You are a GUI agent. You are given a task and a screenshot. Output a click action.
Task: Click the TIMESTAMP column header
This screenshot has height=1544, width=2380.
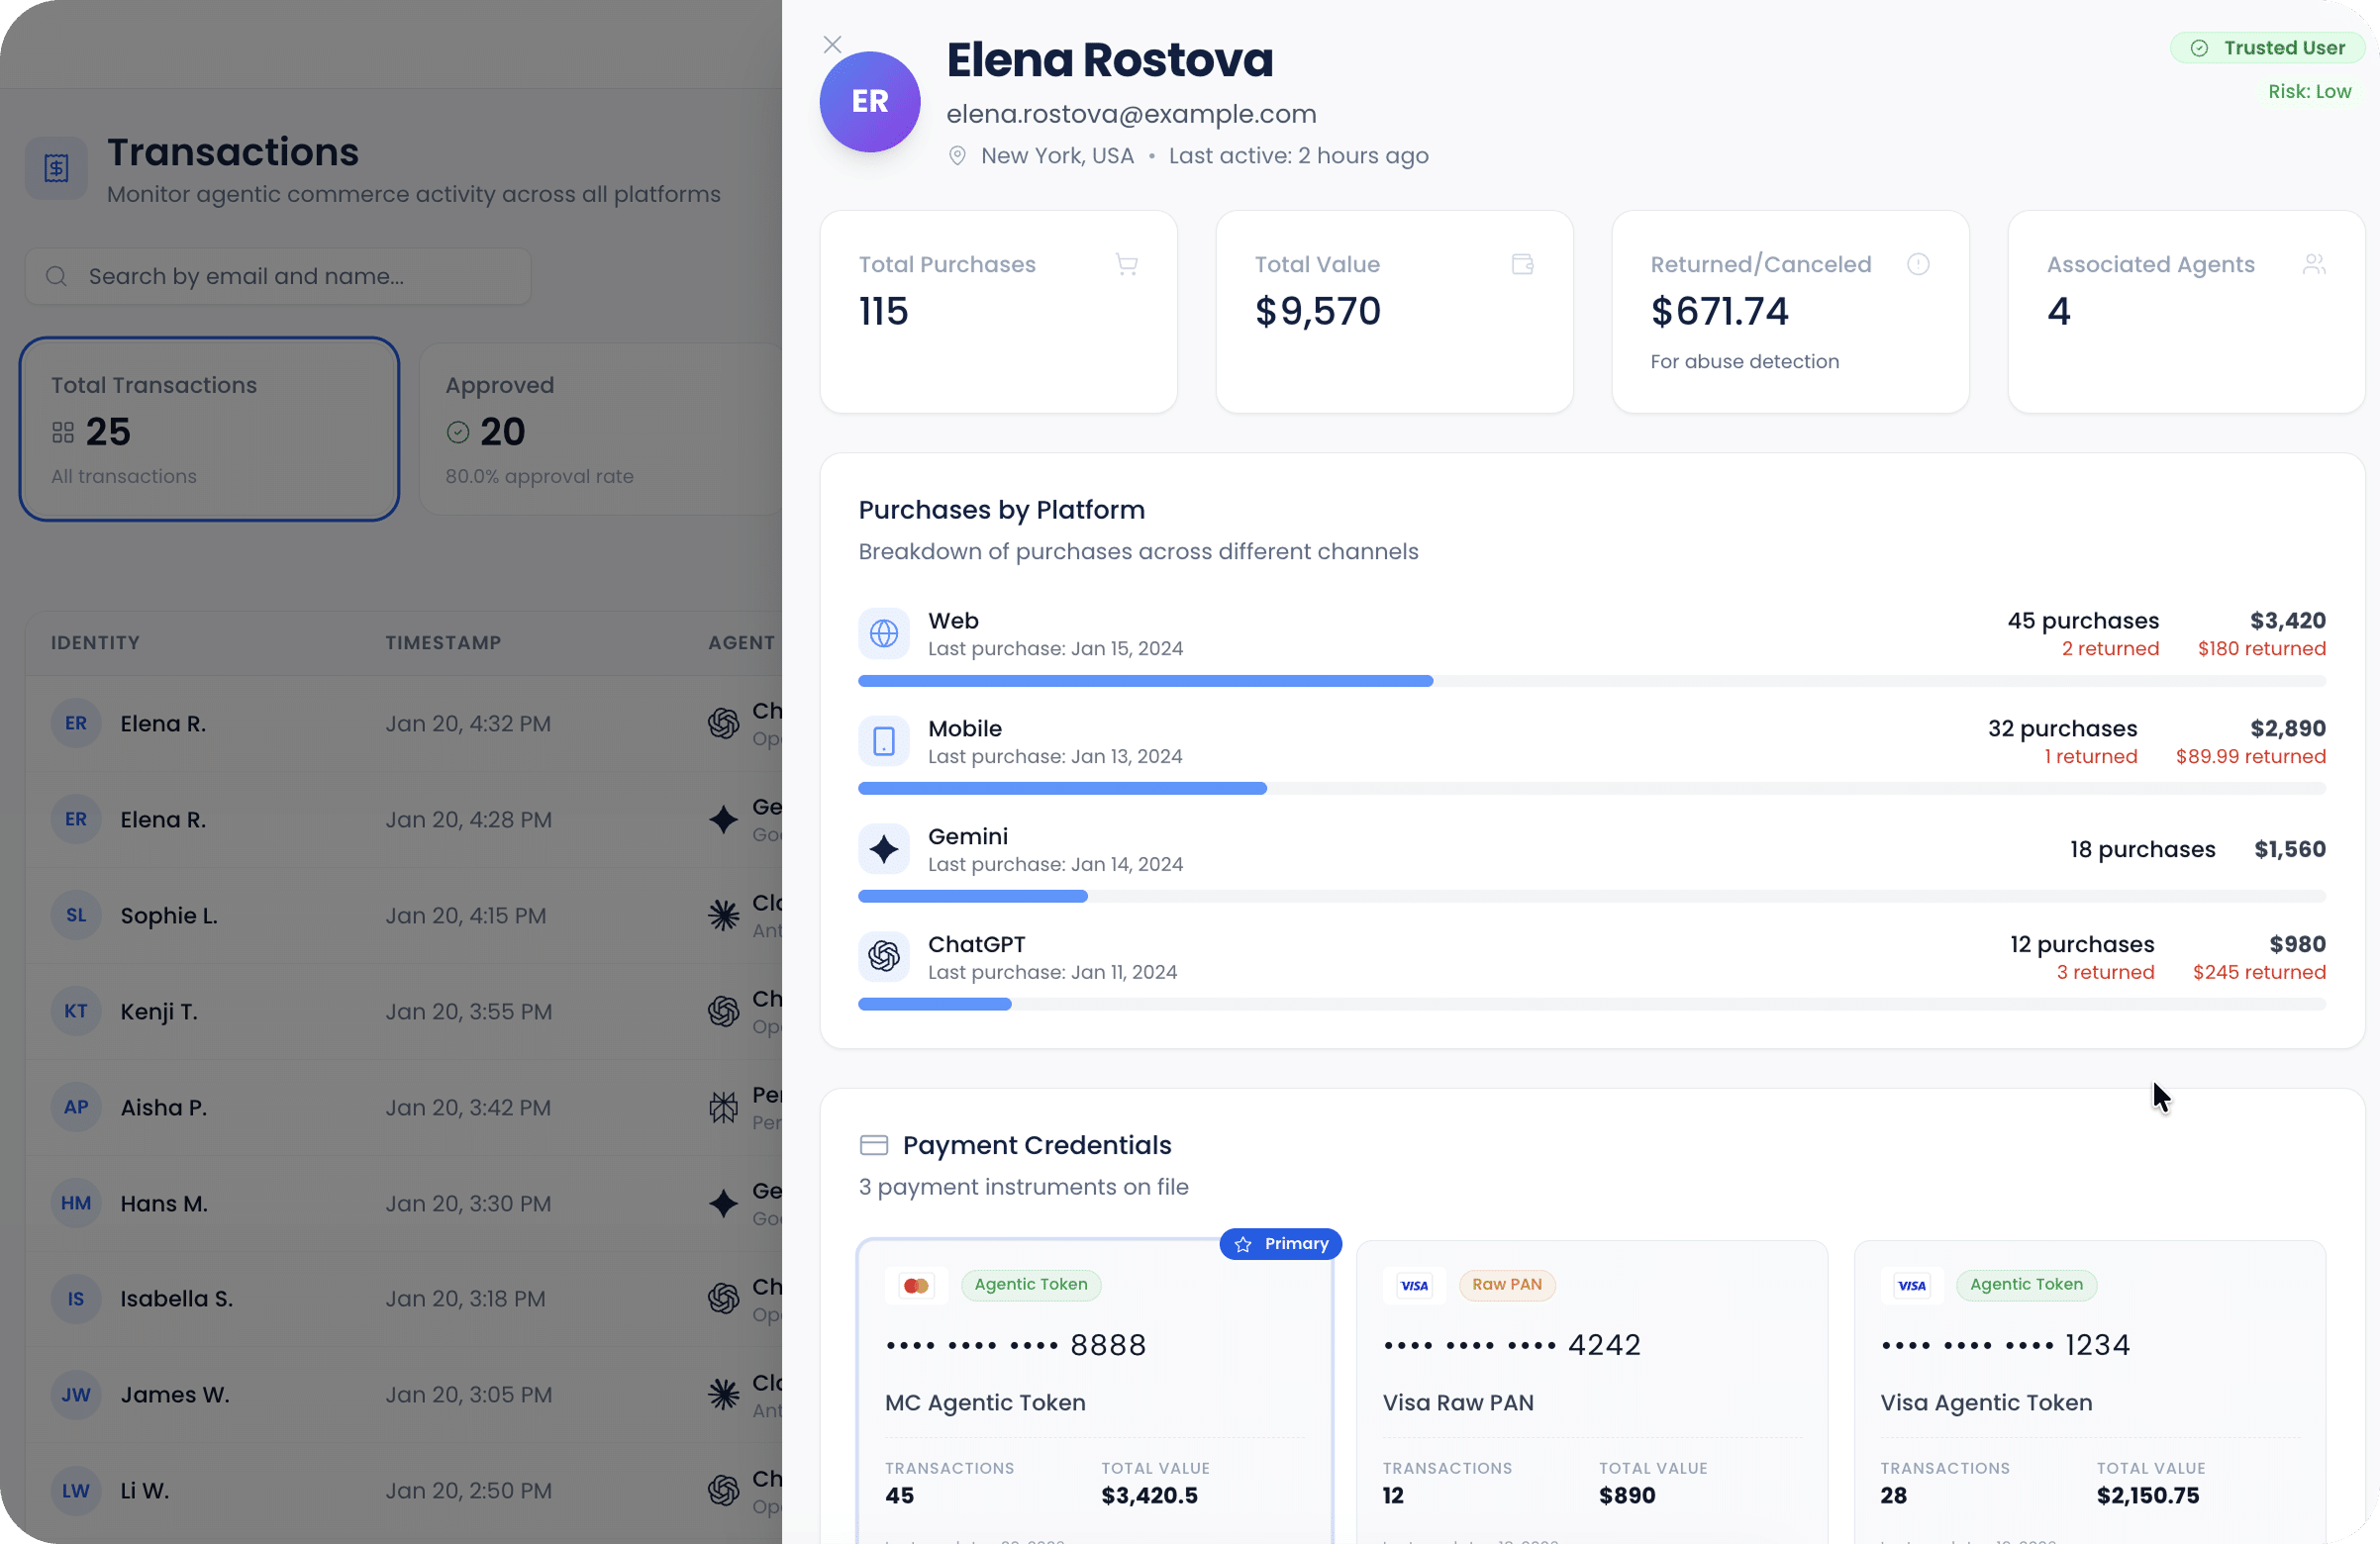pyautogui.click(x=444, y=643)
